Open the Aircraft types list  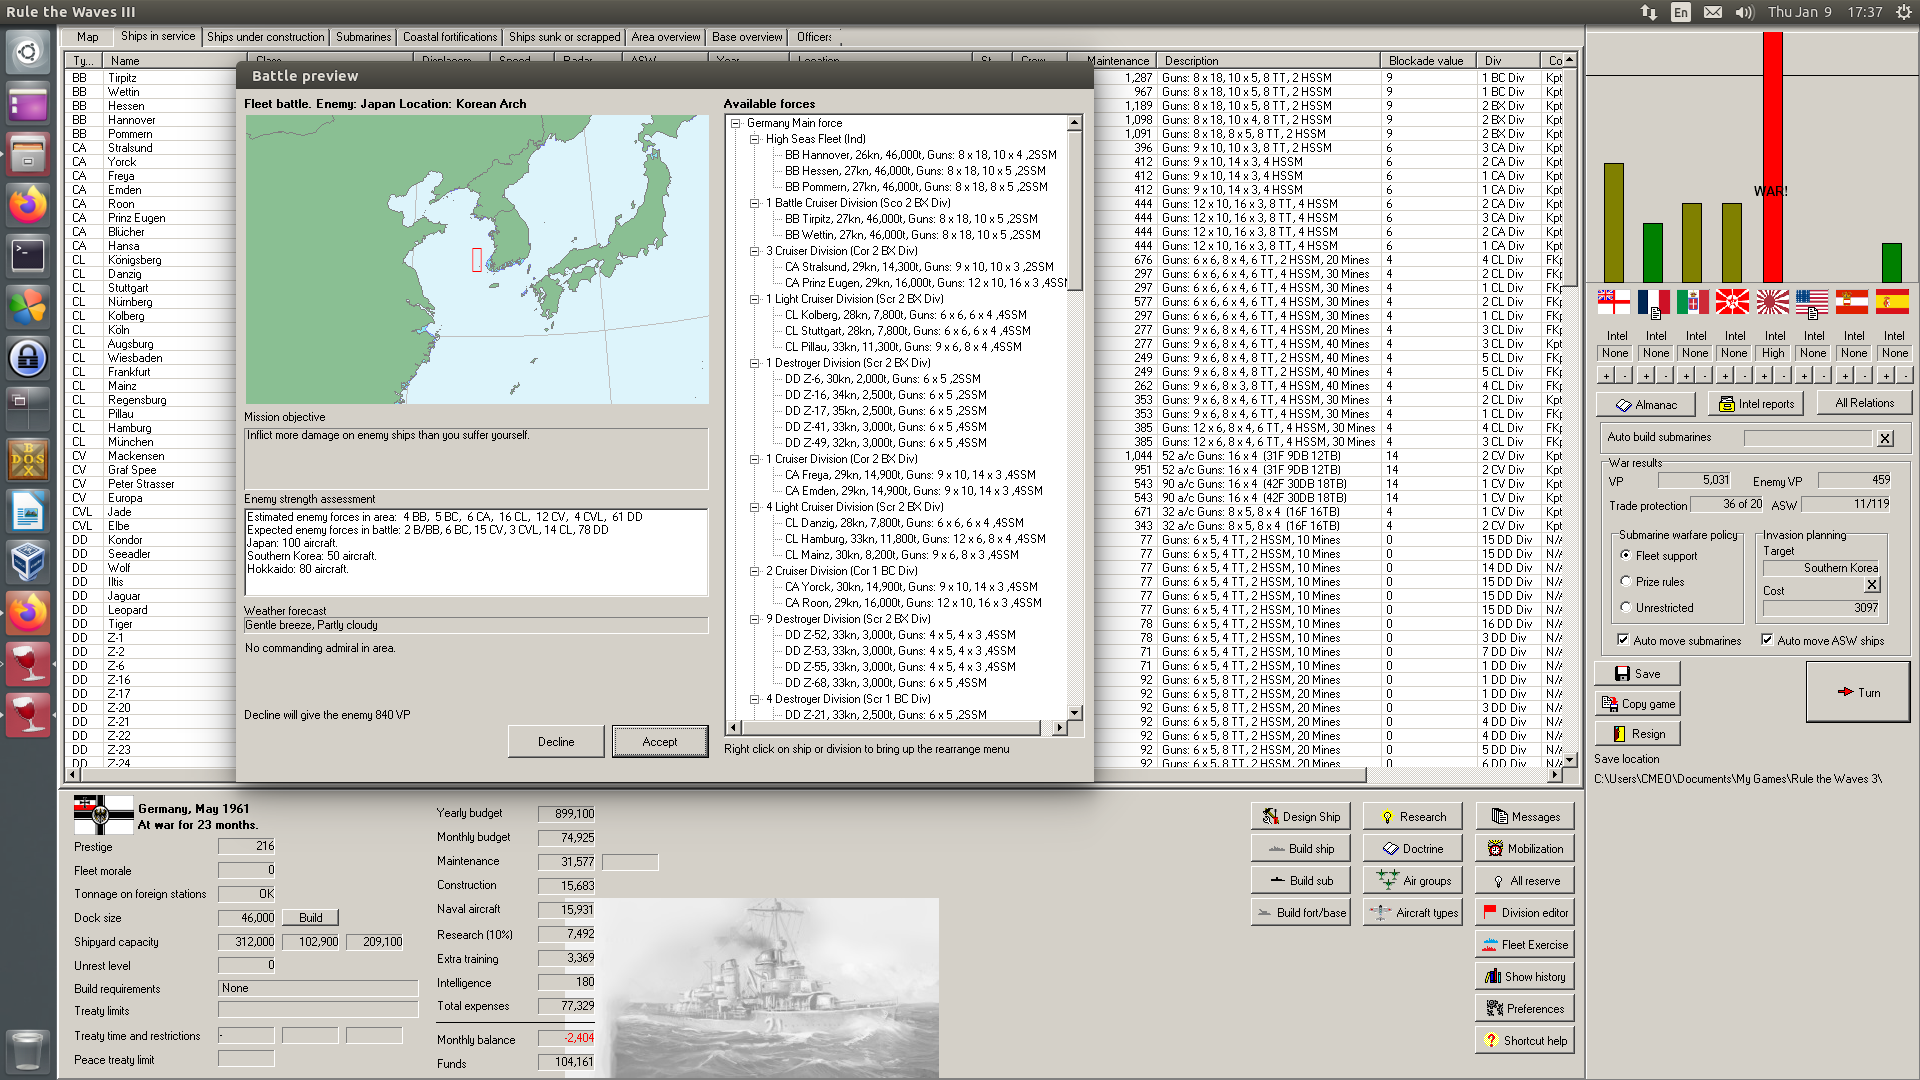(1412, 912)
